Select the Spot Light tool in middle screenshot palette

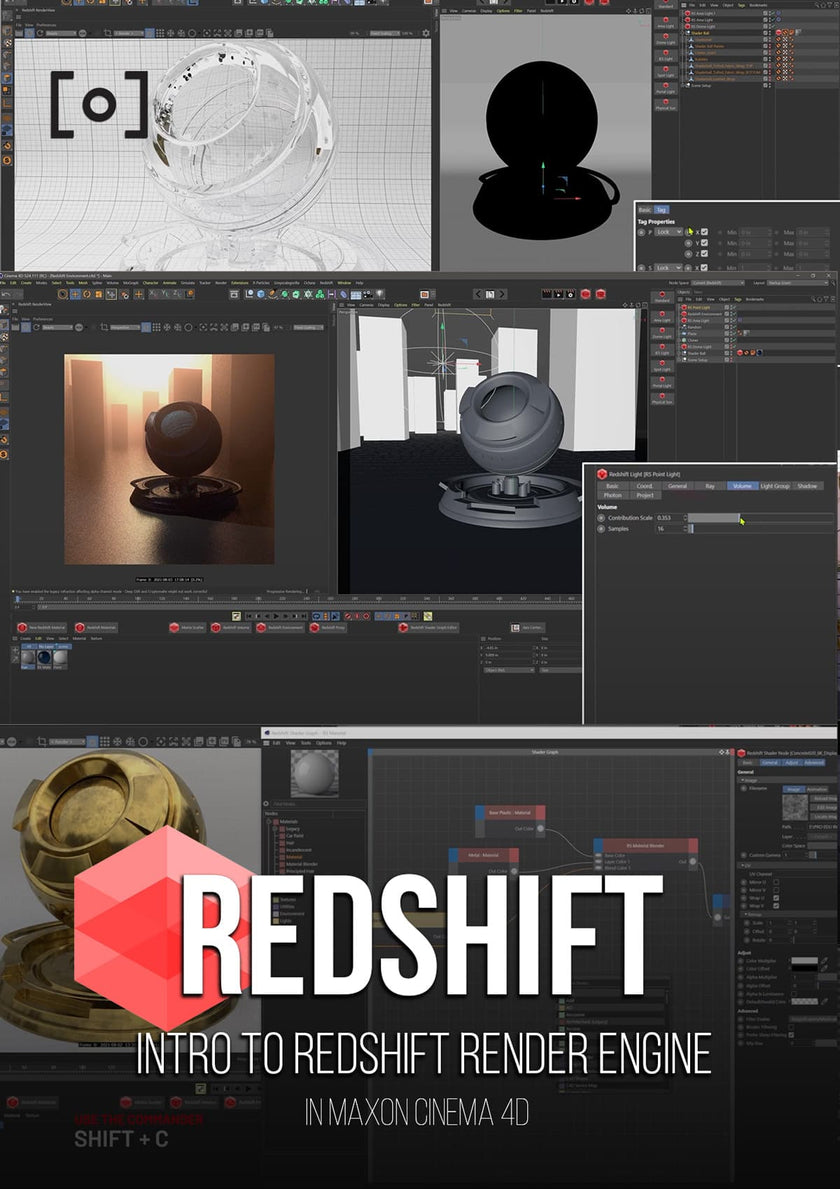pos(662,365)
